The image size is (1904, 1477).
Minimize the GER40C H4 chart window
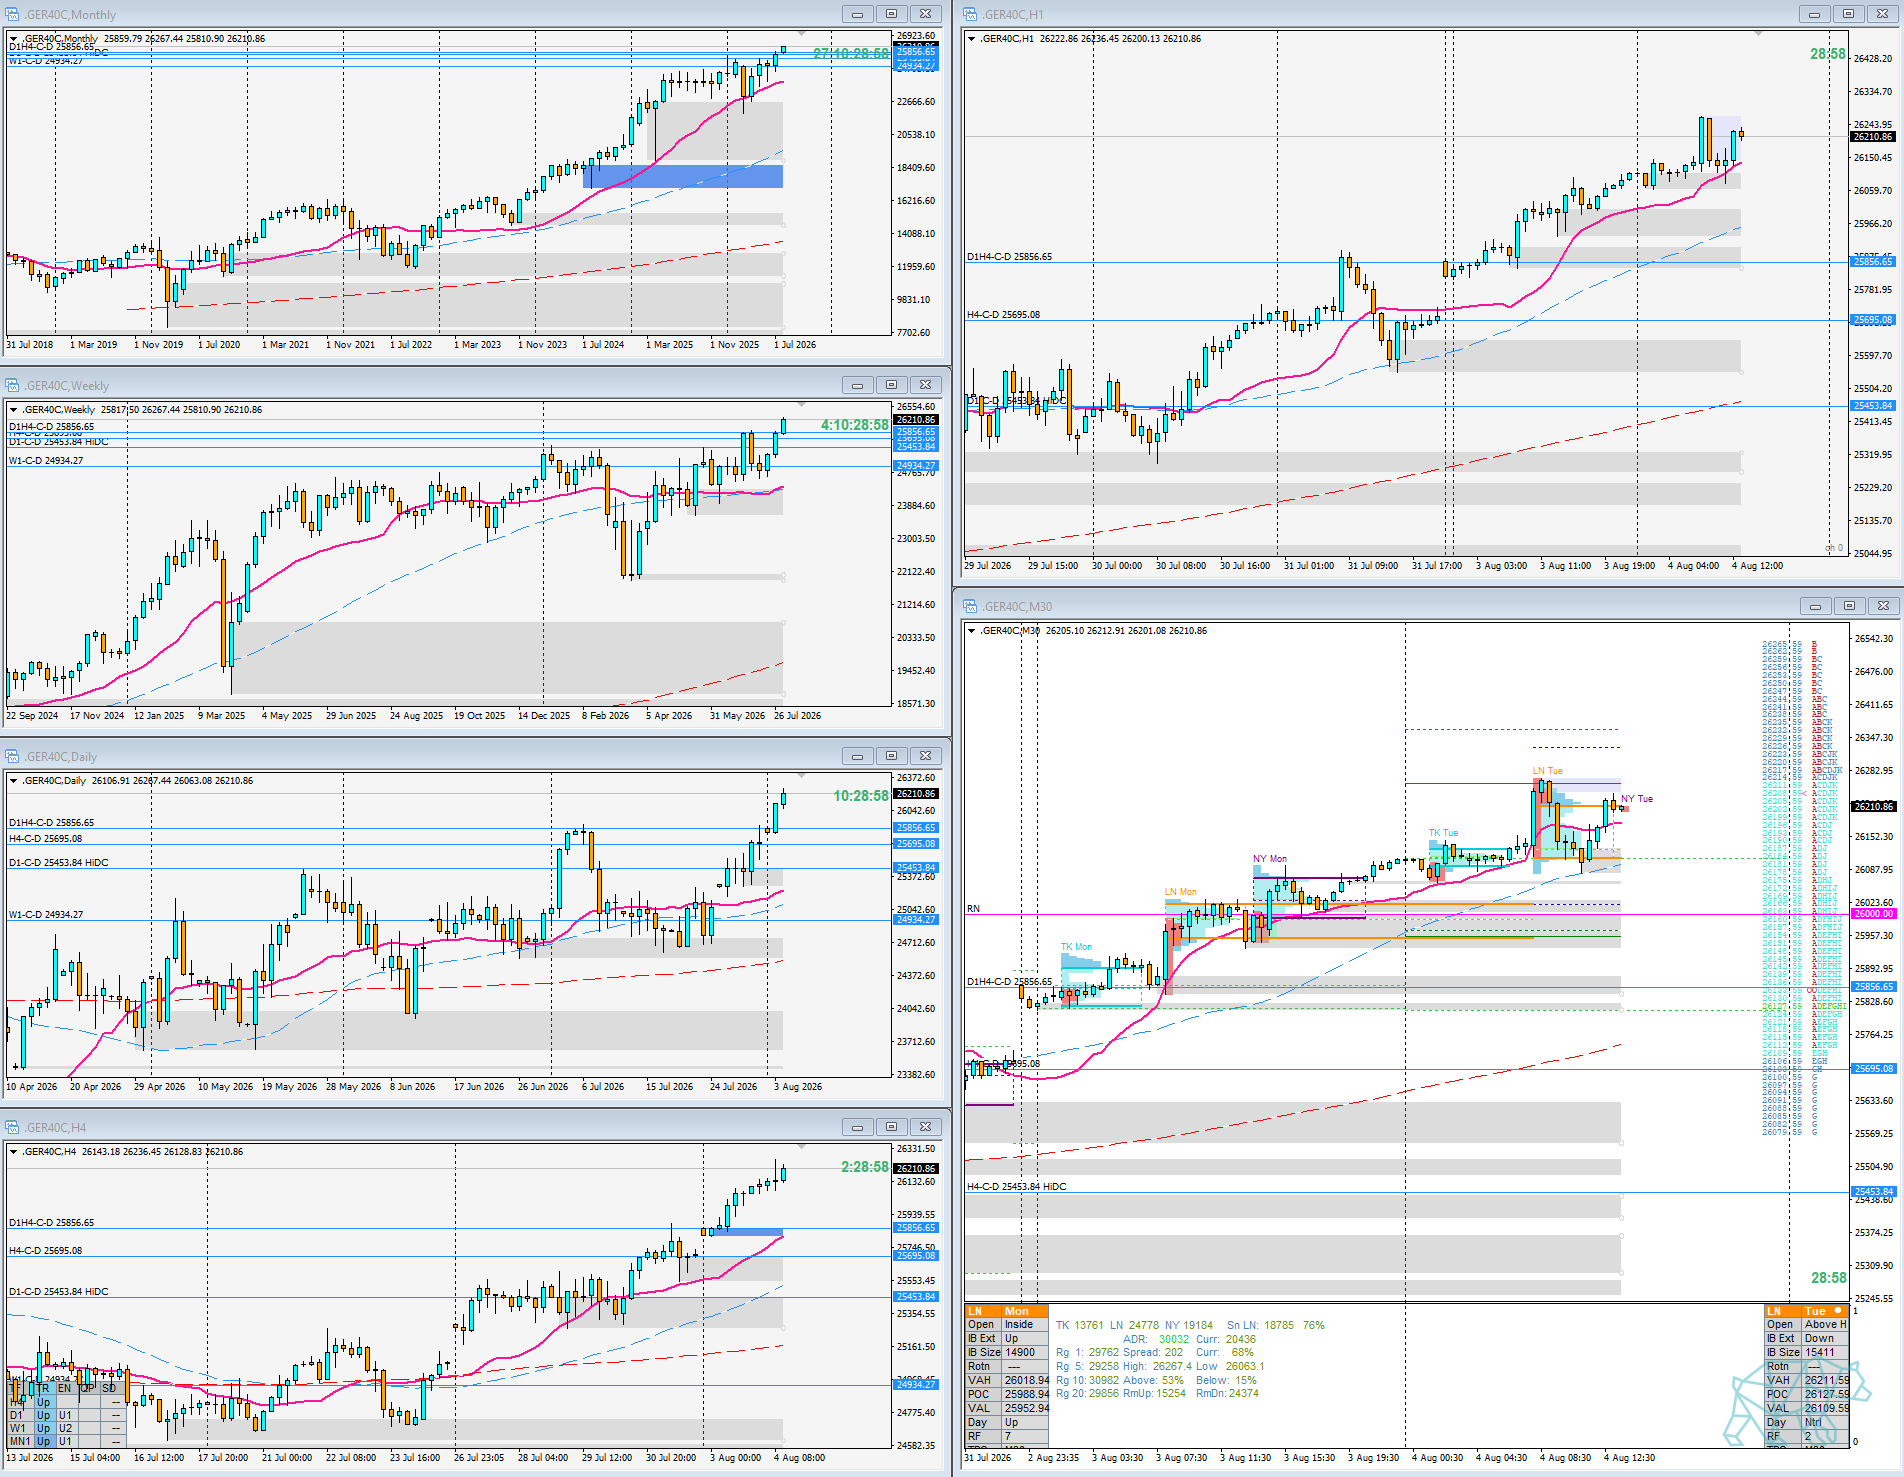[x=857, y=1127]
